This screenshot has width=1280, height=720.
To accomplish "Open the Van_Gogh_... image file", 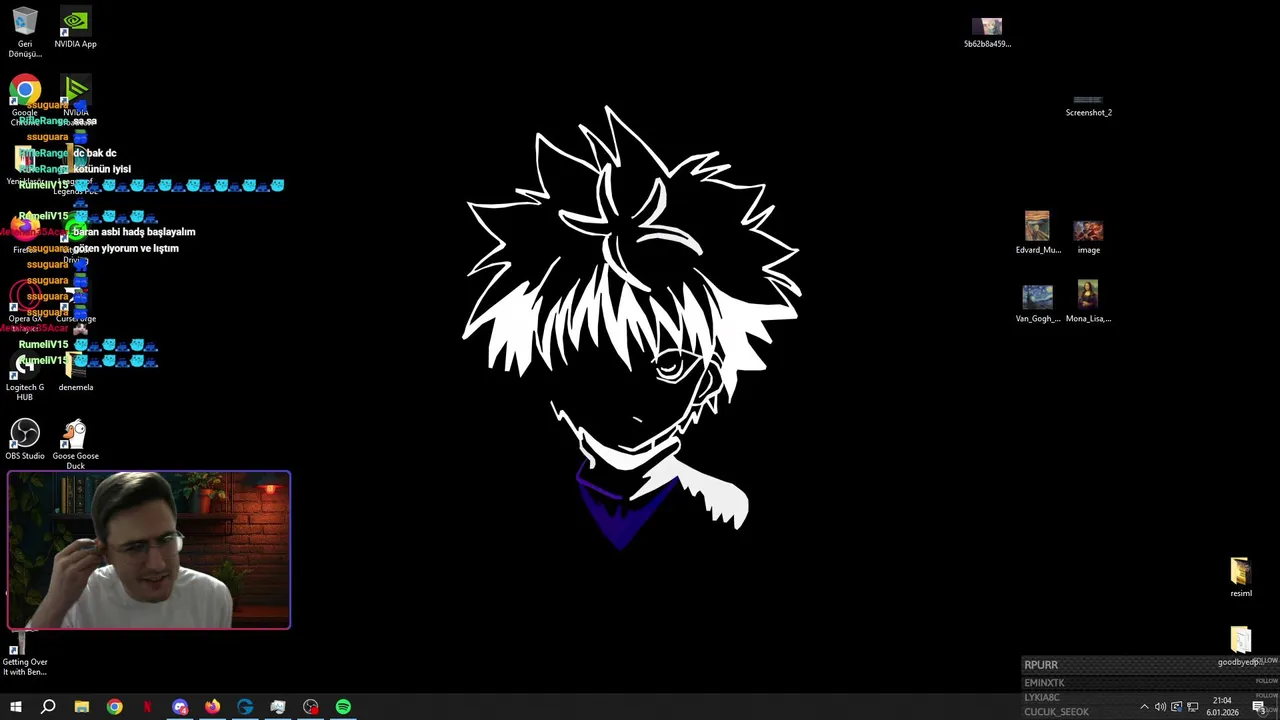I will [x=1037, y=303].
